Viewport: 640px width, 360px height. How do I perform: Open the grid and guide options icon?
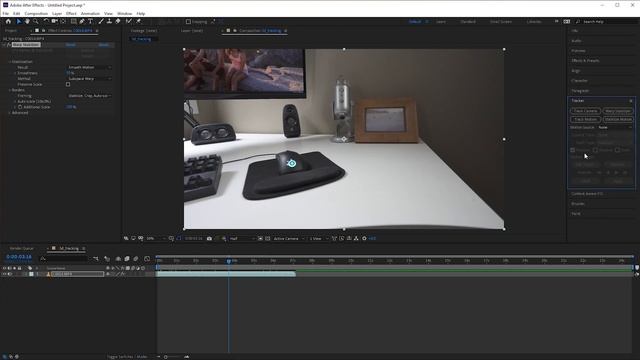tap(171, 238)
